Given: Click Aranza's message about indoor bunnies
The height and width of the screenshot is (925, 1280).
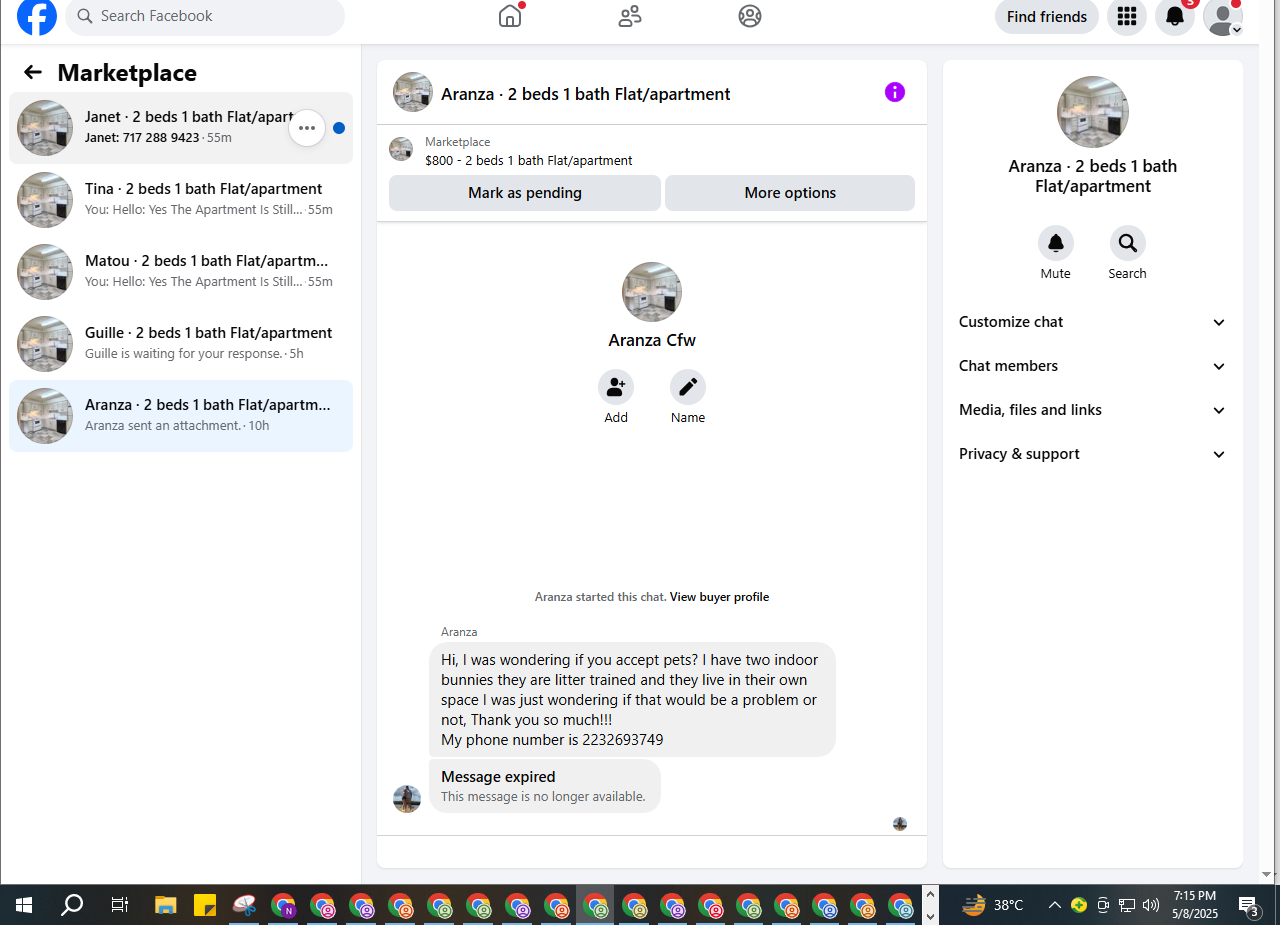Looking at the screenshot, I should (632, 700).
